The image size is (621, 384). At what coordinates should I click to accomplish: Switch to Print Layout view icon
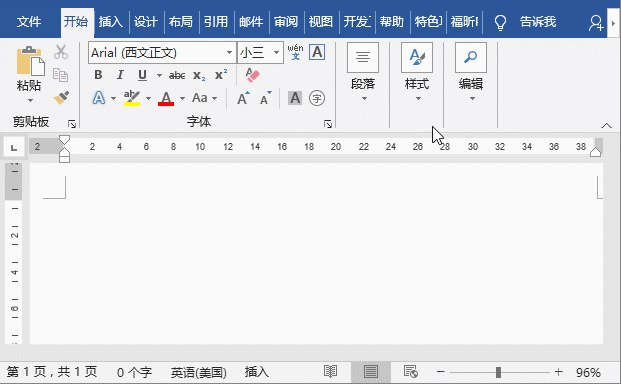tap(371, 372)
